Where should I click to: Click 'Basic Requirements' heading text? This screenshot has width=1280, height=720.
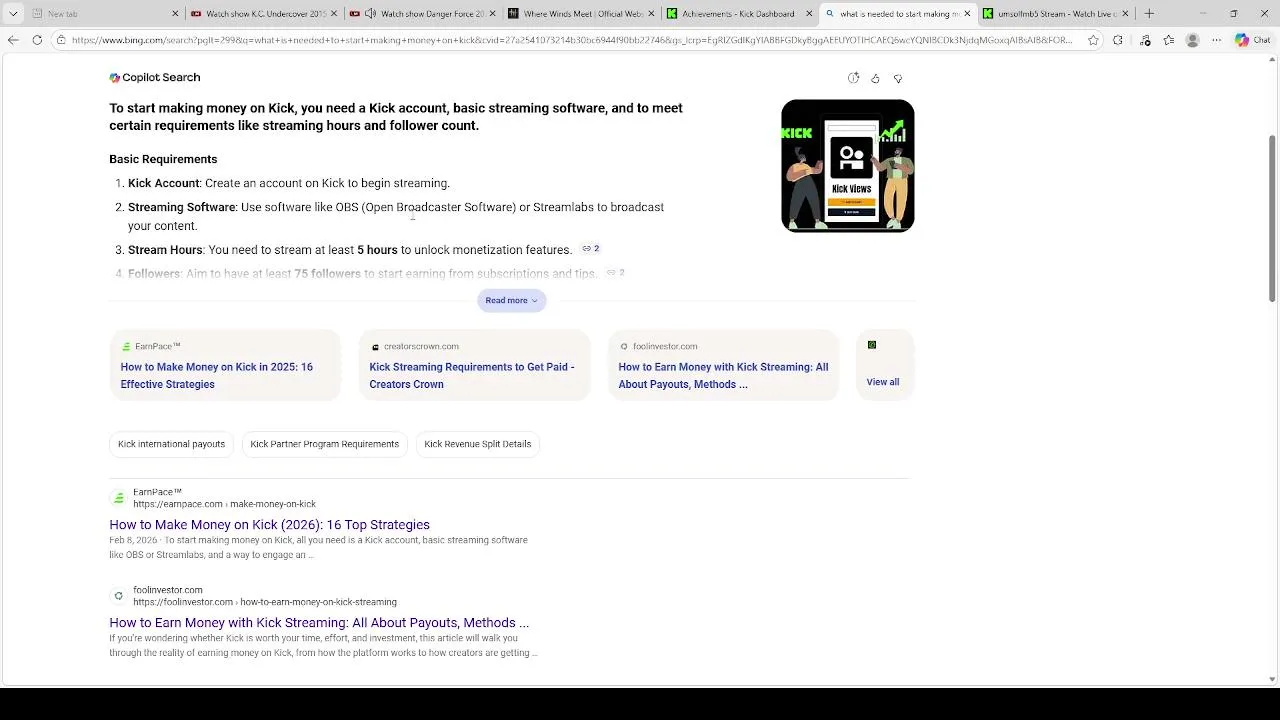pyautogui.click(x=163, y=159)
